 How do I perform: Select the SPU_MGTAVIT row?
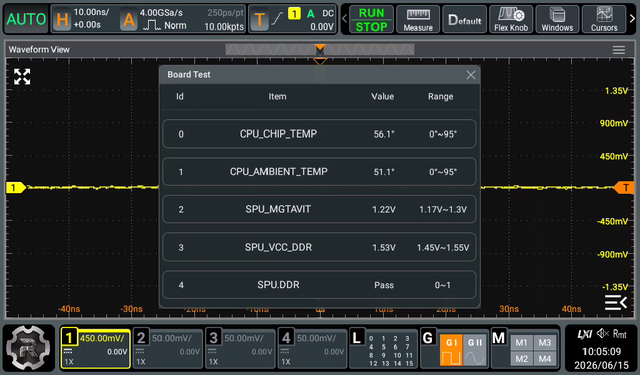point(319,209)
